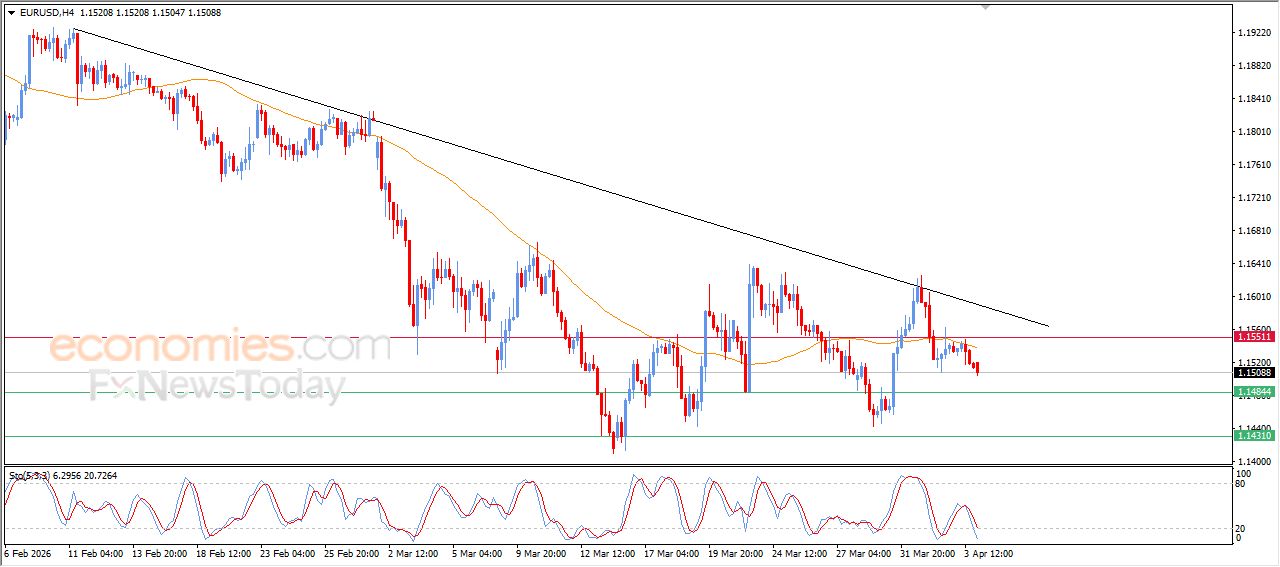Viewport: 1280px width, 567px height.
Task: Click the right end of descending trendline
Action: click(x=1047, y=325)
